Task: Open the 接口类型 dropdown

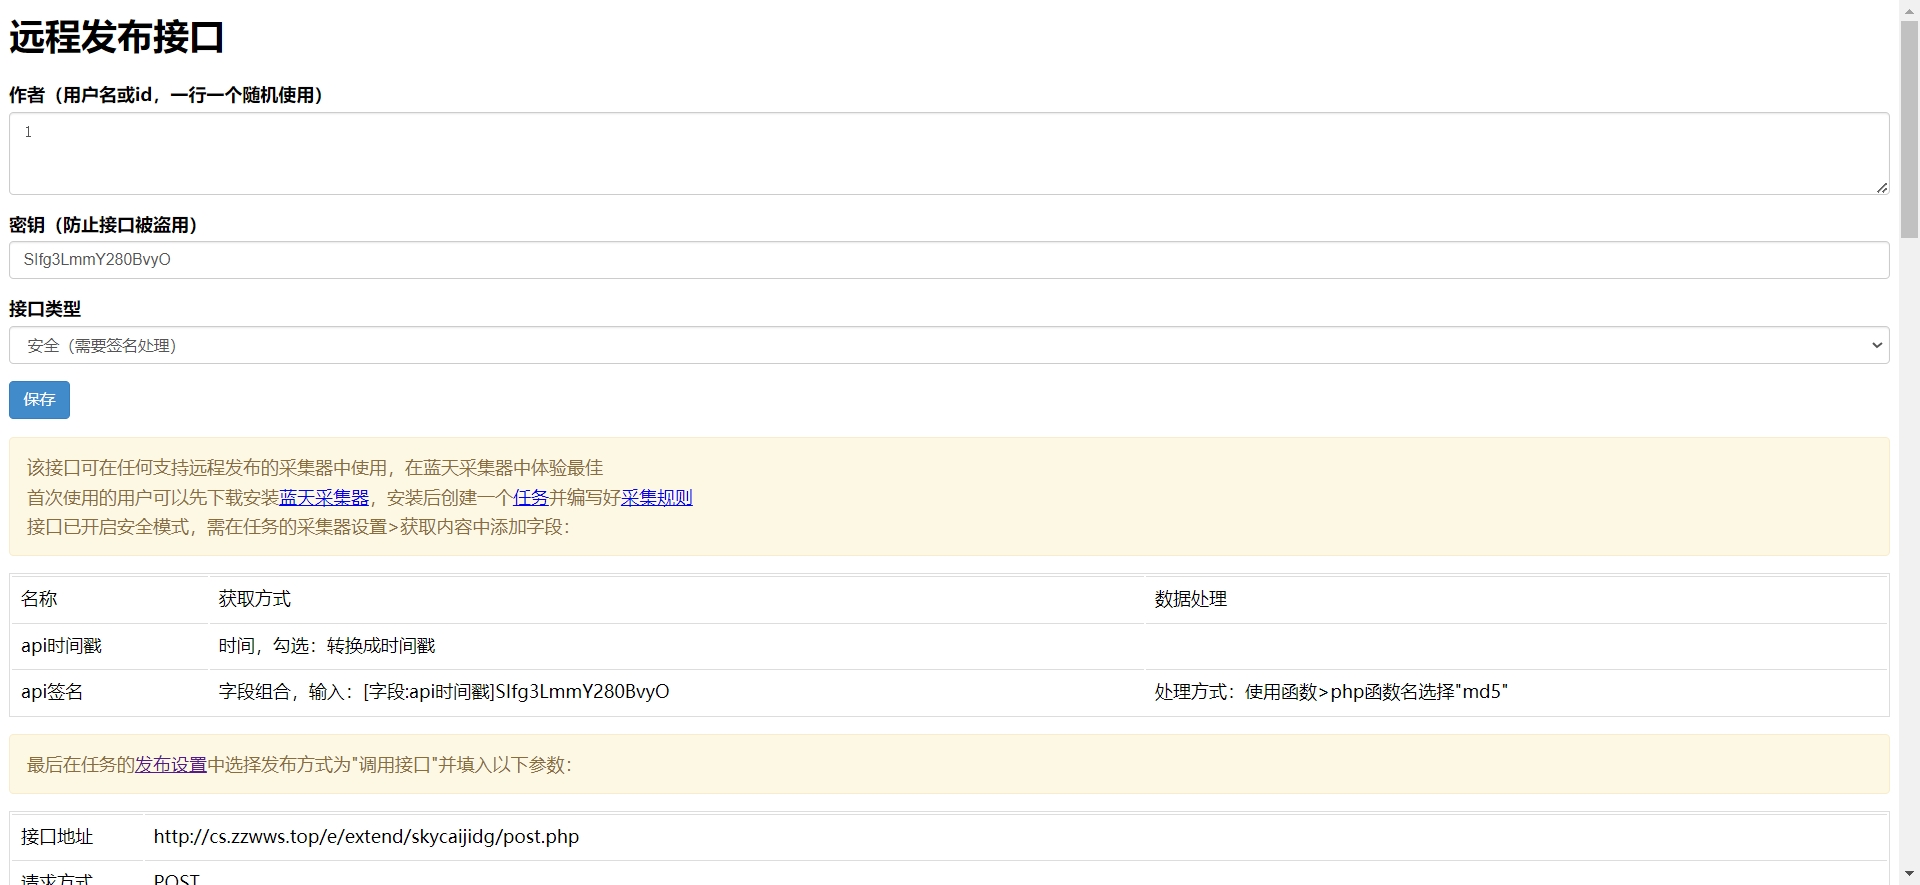Action: click(x=948, y=345)
